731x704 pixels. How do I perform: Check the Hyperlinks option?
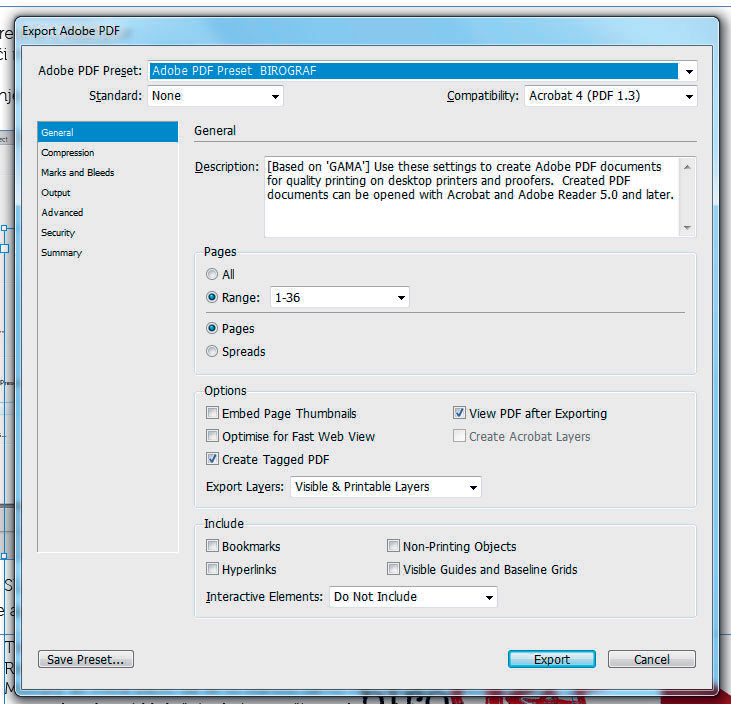(213, 569)
